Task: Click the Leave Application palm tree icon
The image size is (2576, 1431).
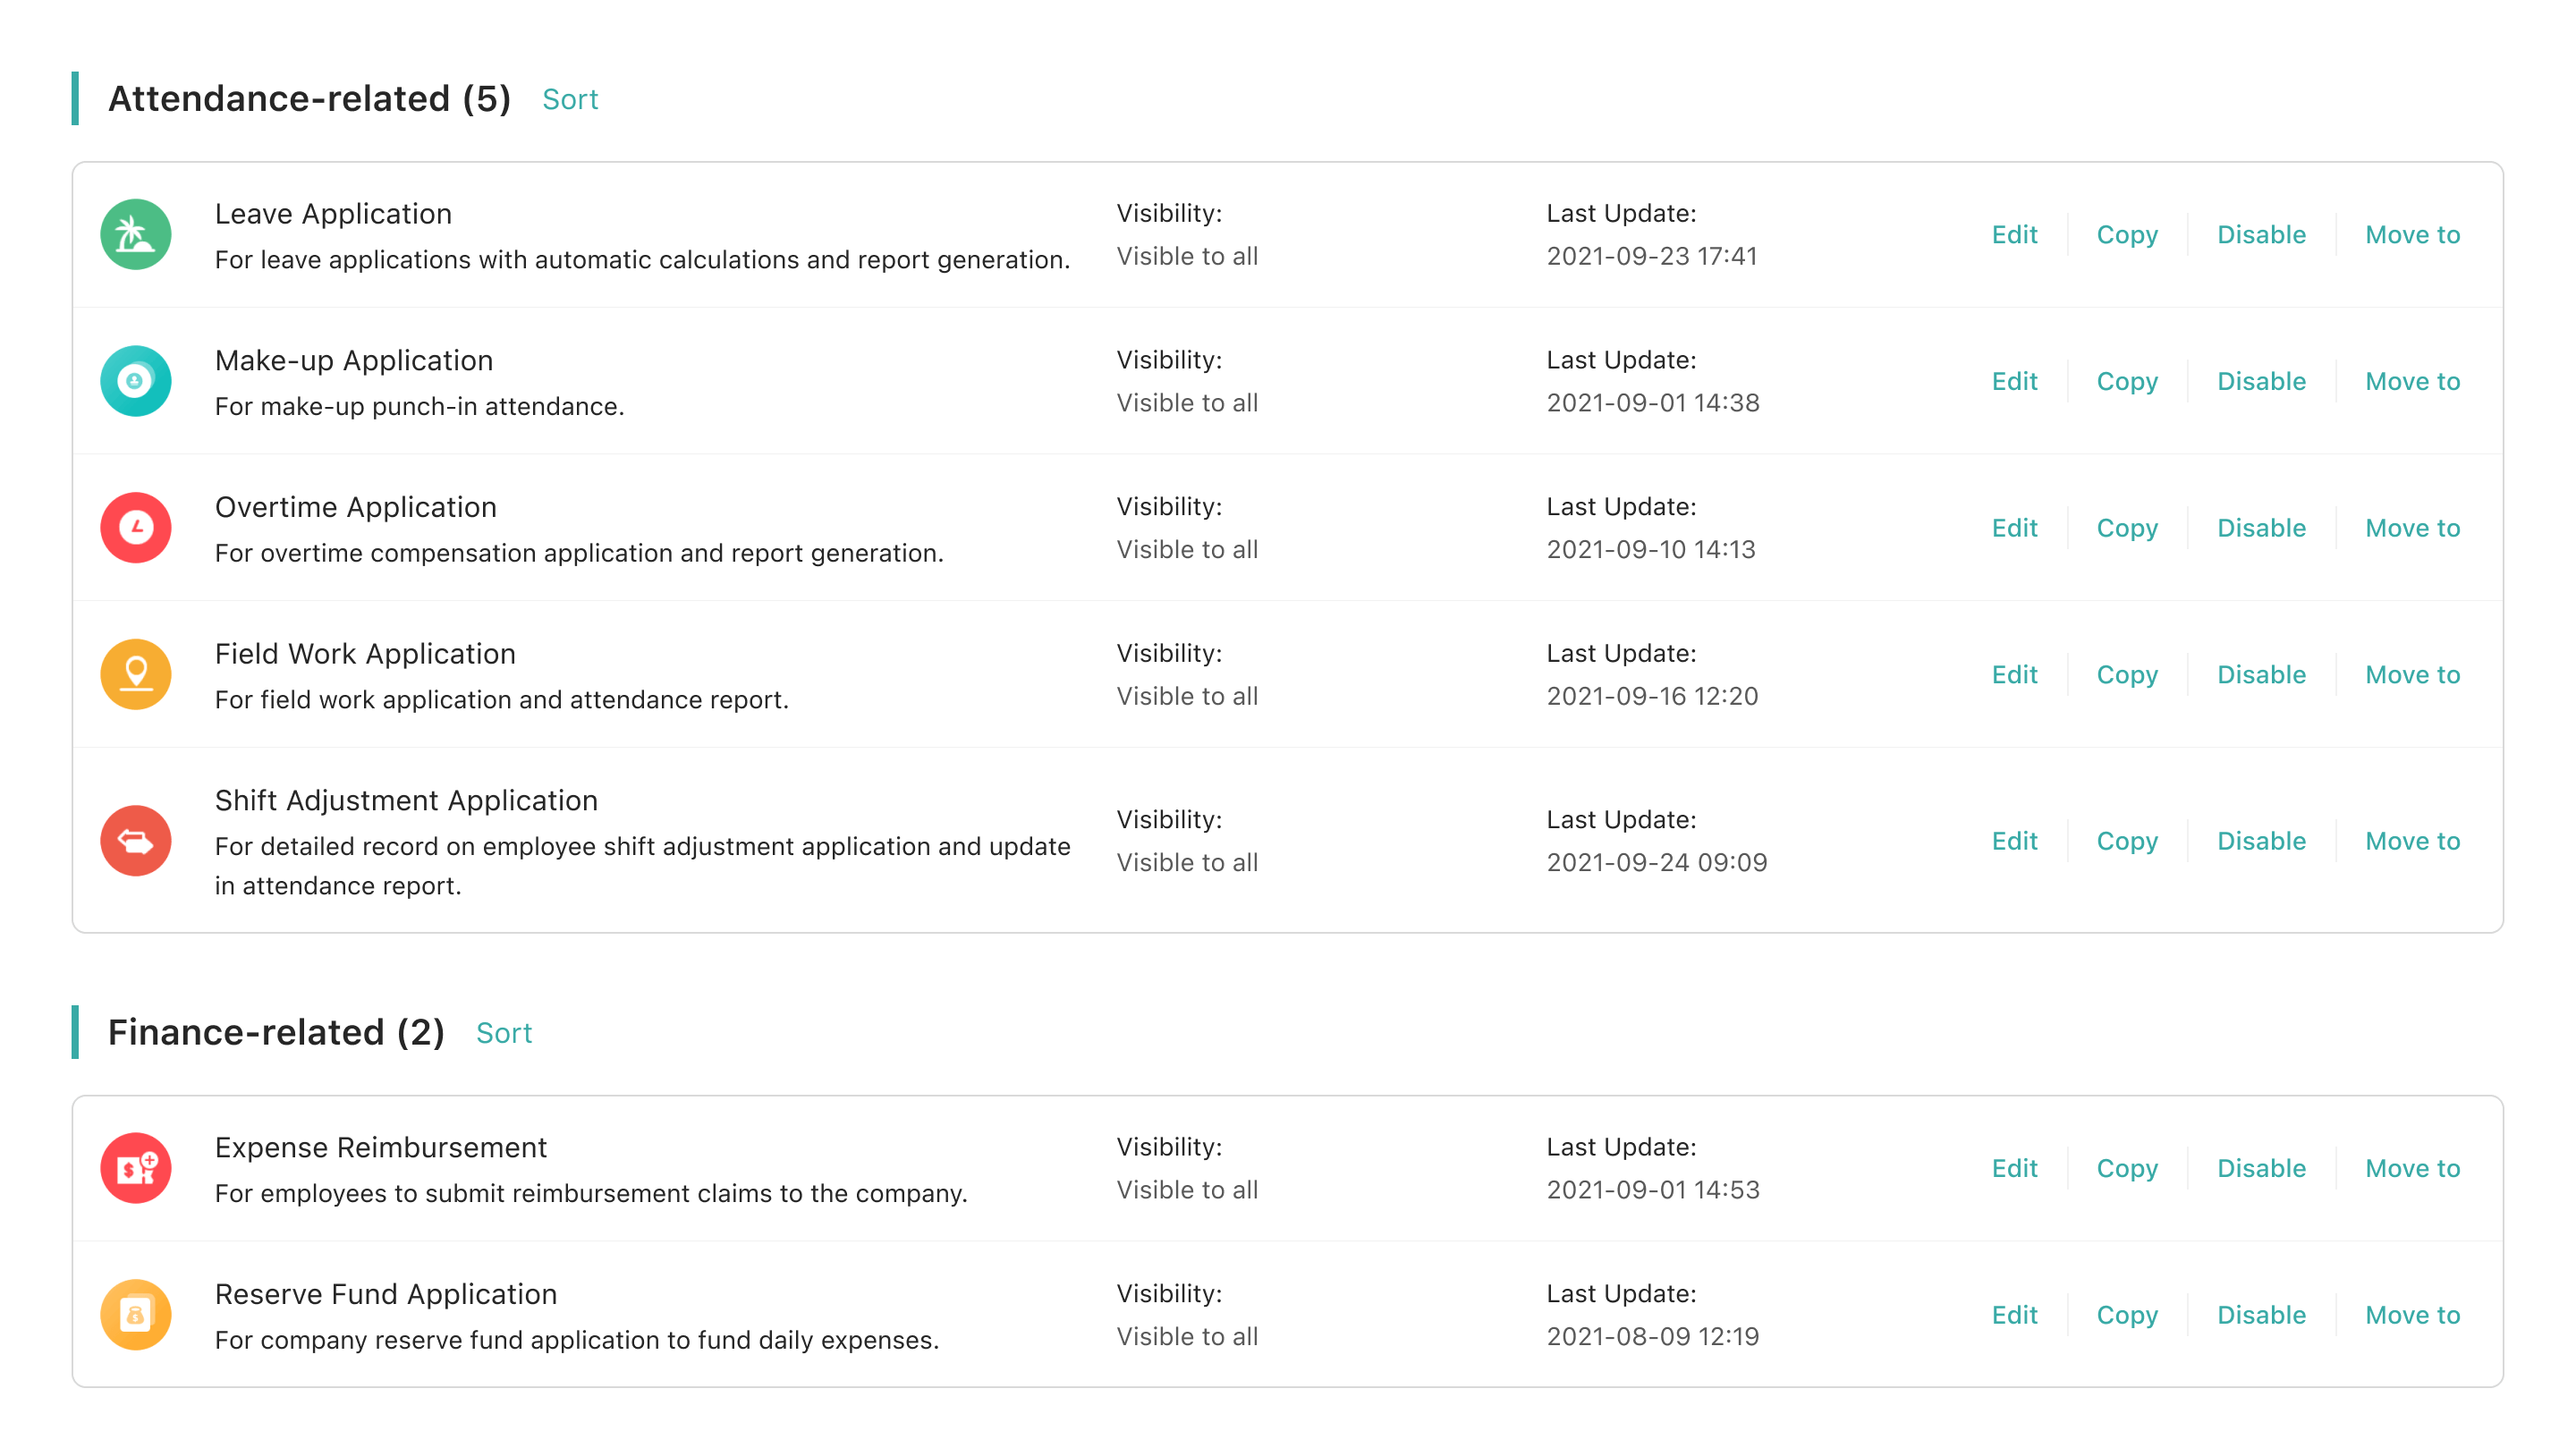Action: (x=136, y=235)
